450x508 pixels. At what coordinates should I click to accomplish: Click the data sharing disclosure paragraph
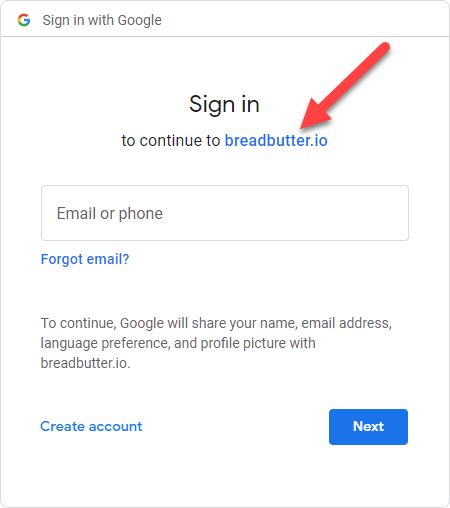click(x=216, y=343)
